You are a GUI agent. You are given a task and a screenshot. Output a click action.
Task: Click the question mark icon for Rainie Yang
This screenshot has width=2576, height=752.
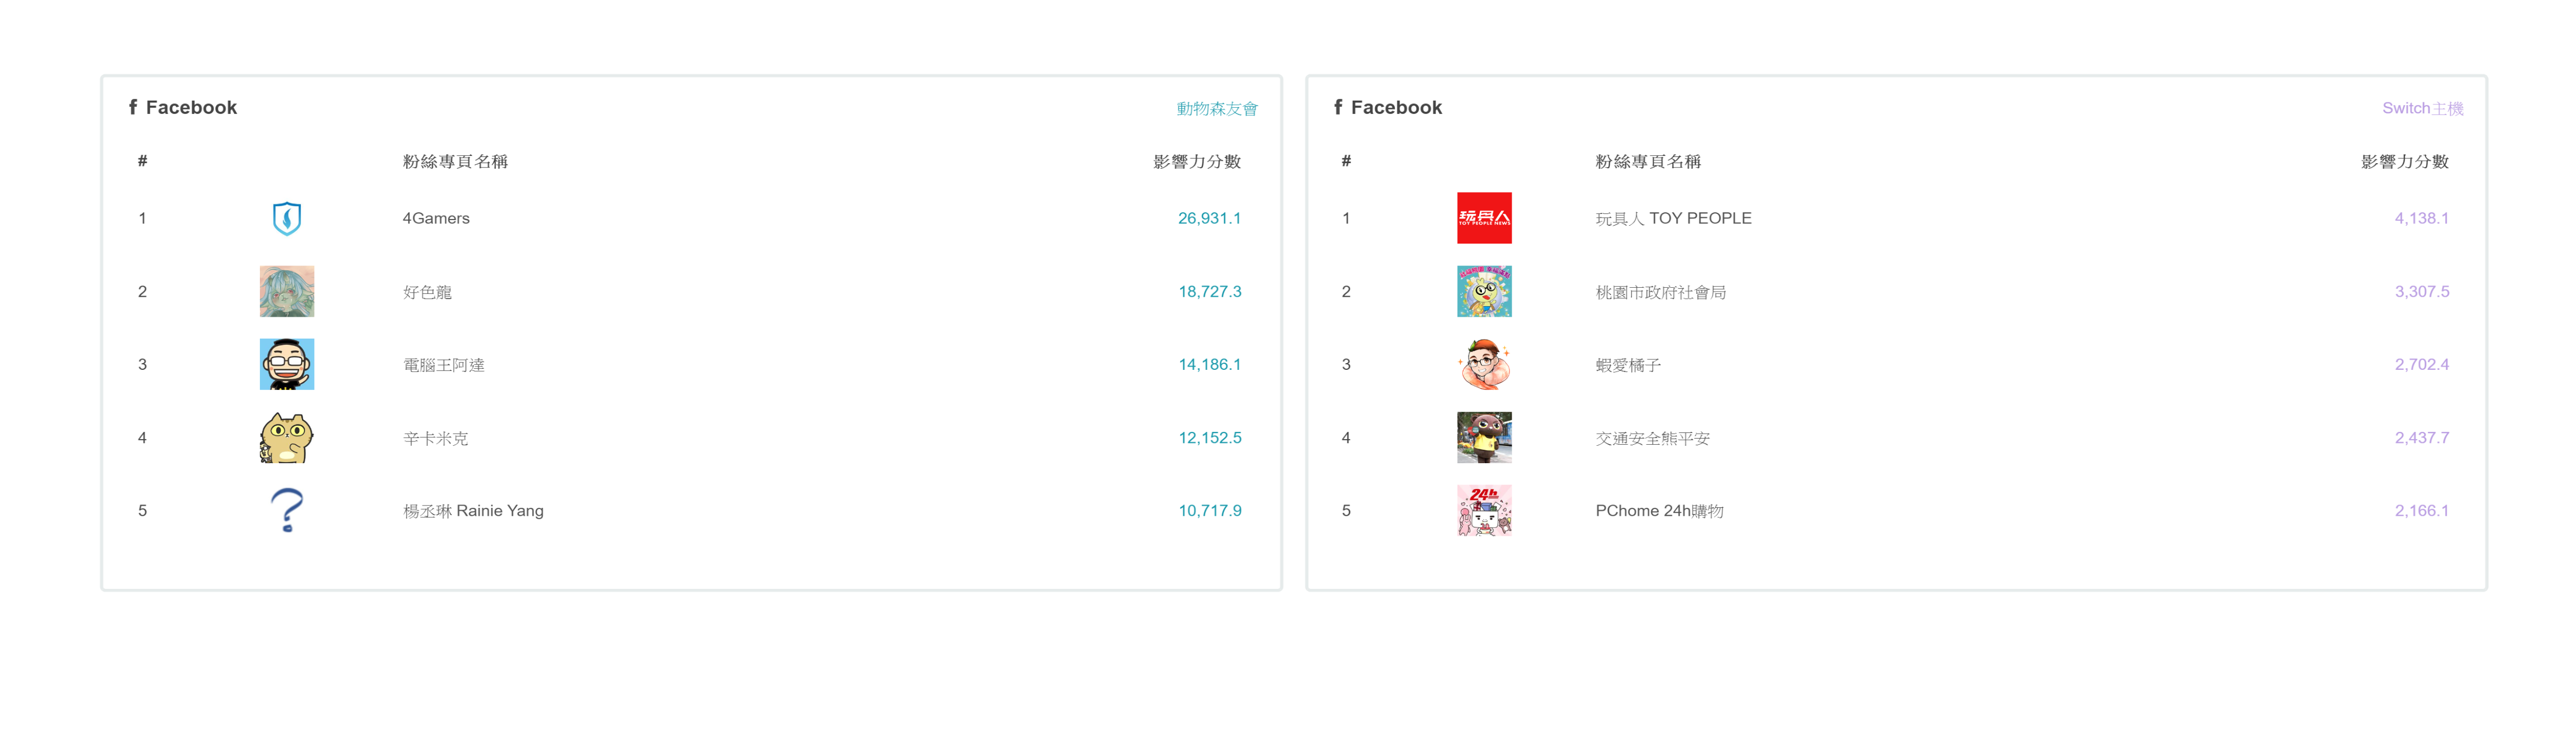coord(287,510)
